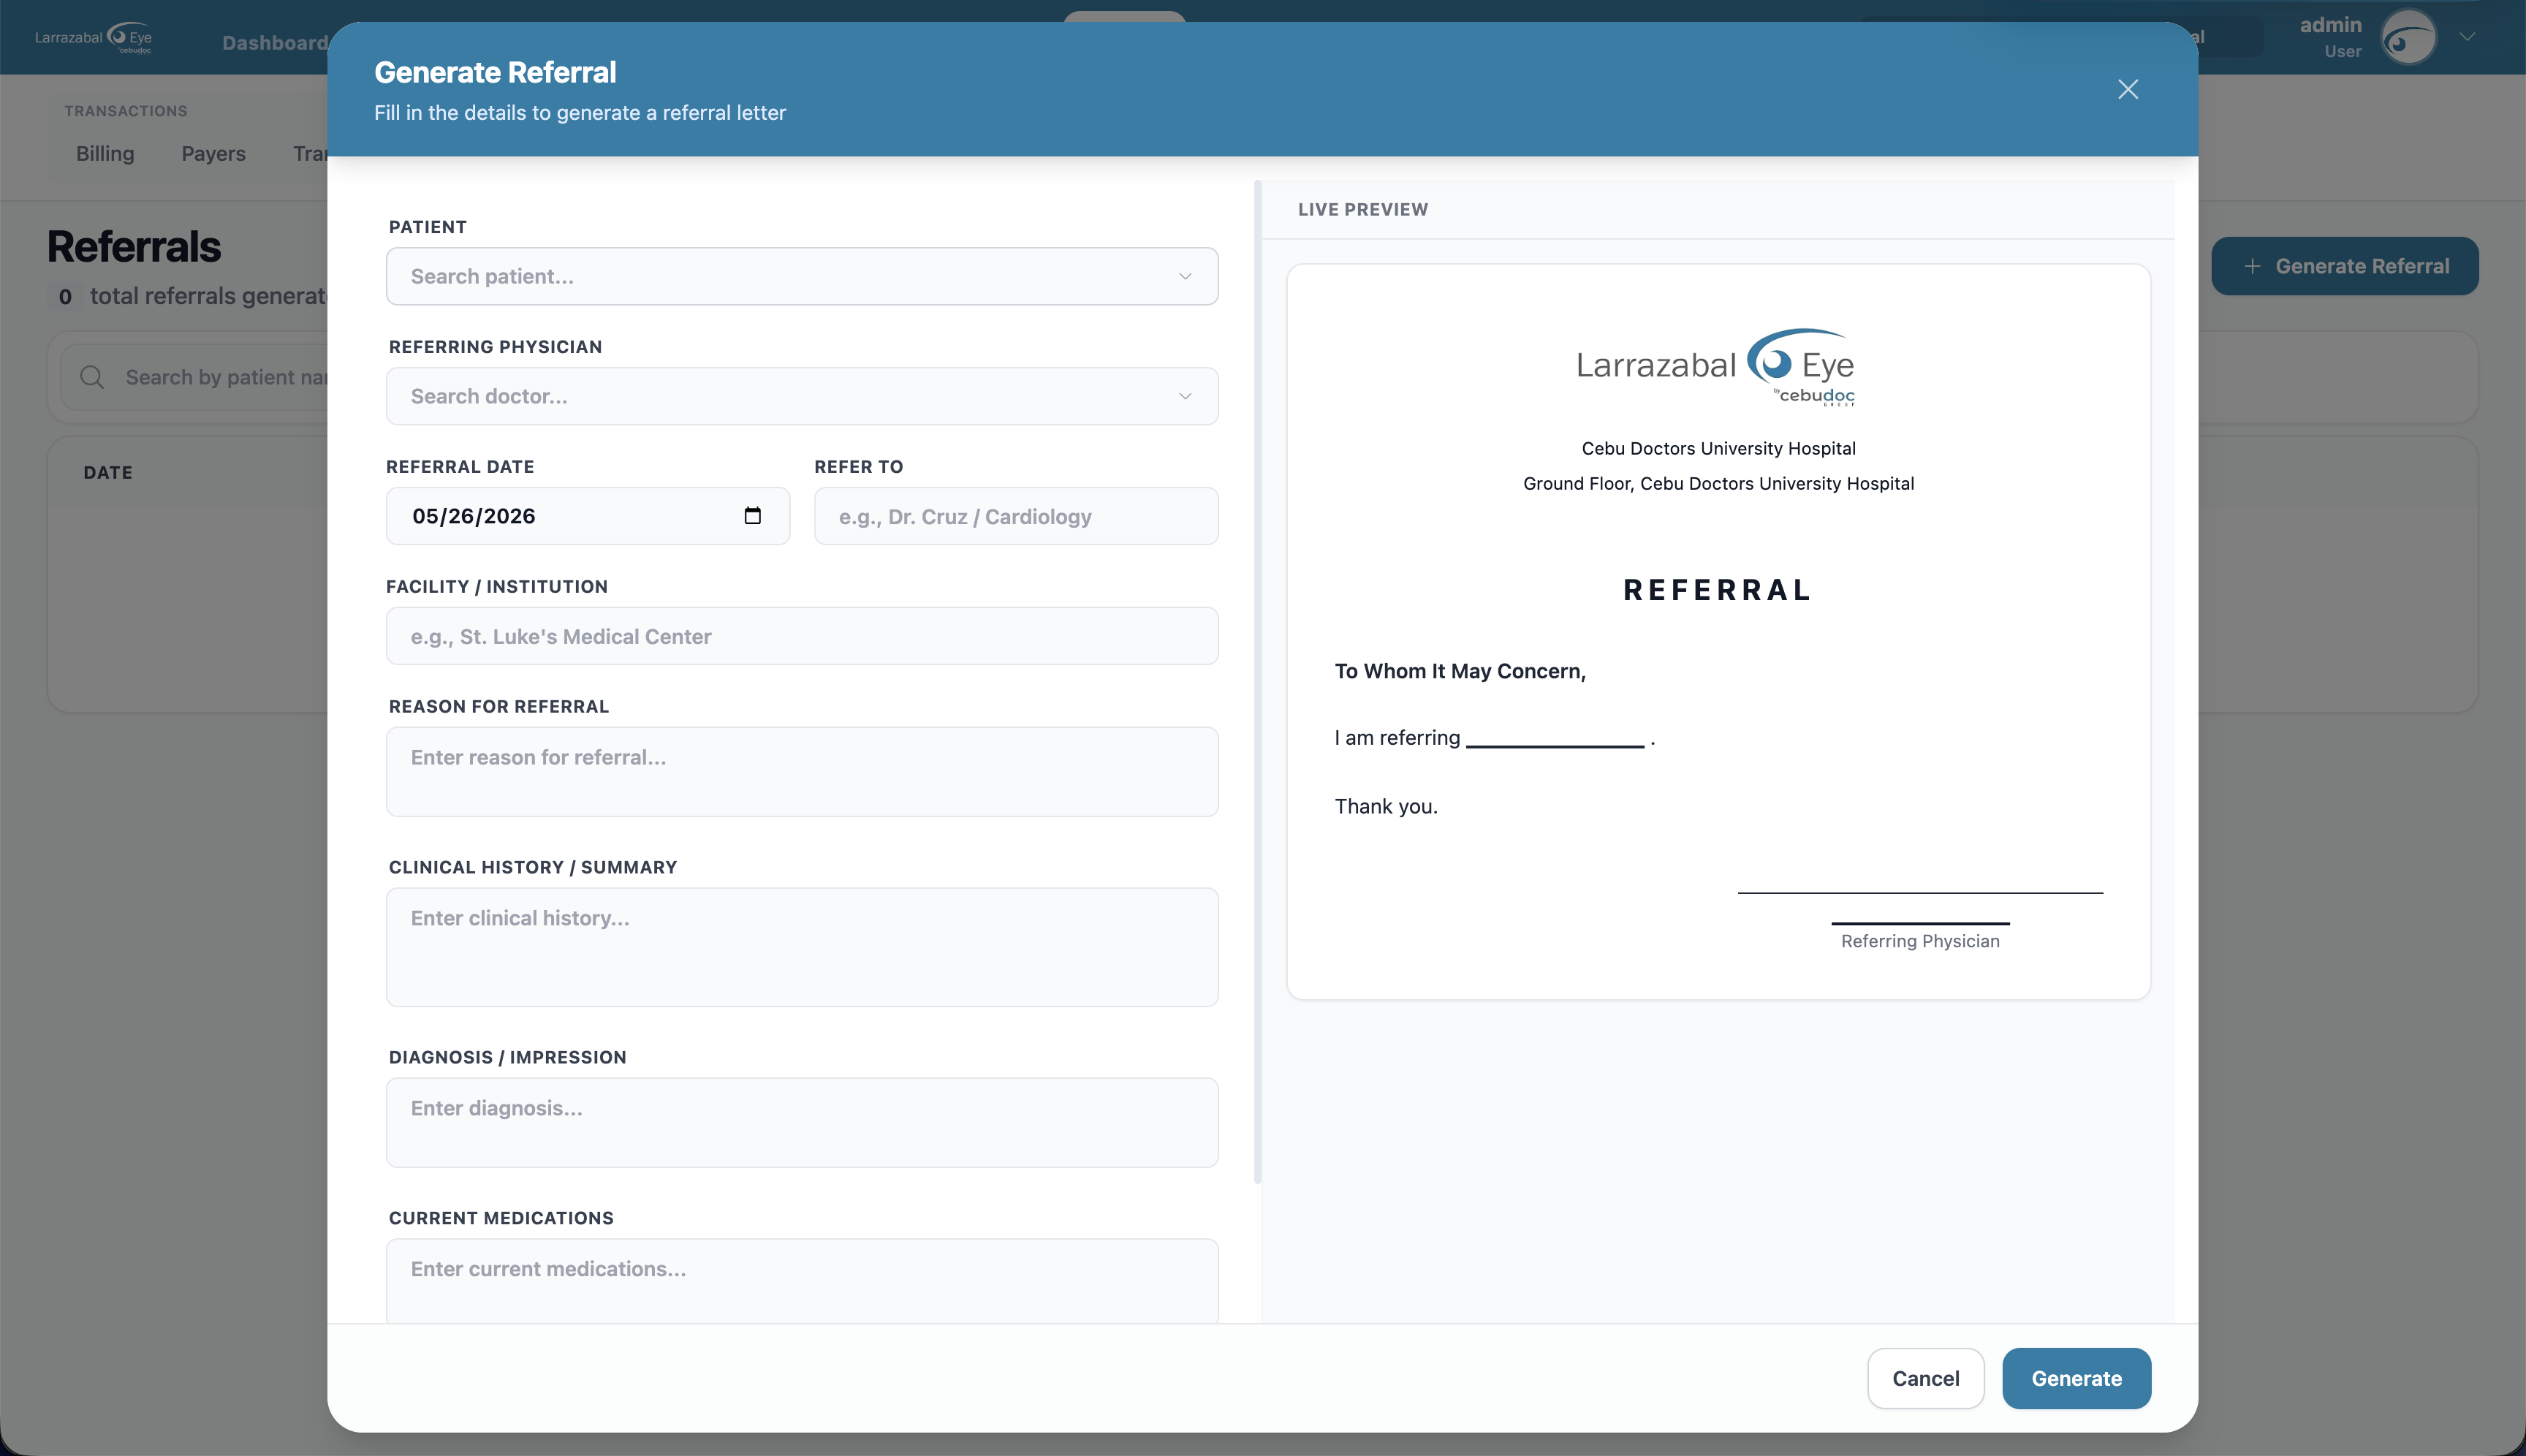Viewport: 2526px width, 1456px height.
Task: Click 'To Whom It May Concern,' text
Action: [1460, 671]
